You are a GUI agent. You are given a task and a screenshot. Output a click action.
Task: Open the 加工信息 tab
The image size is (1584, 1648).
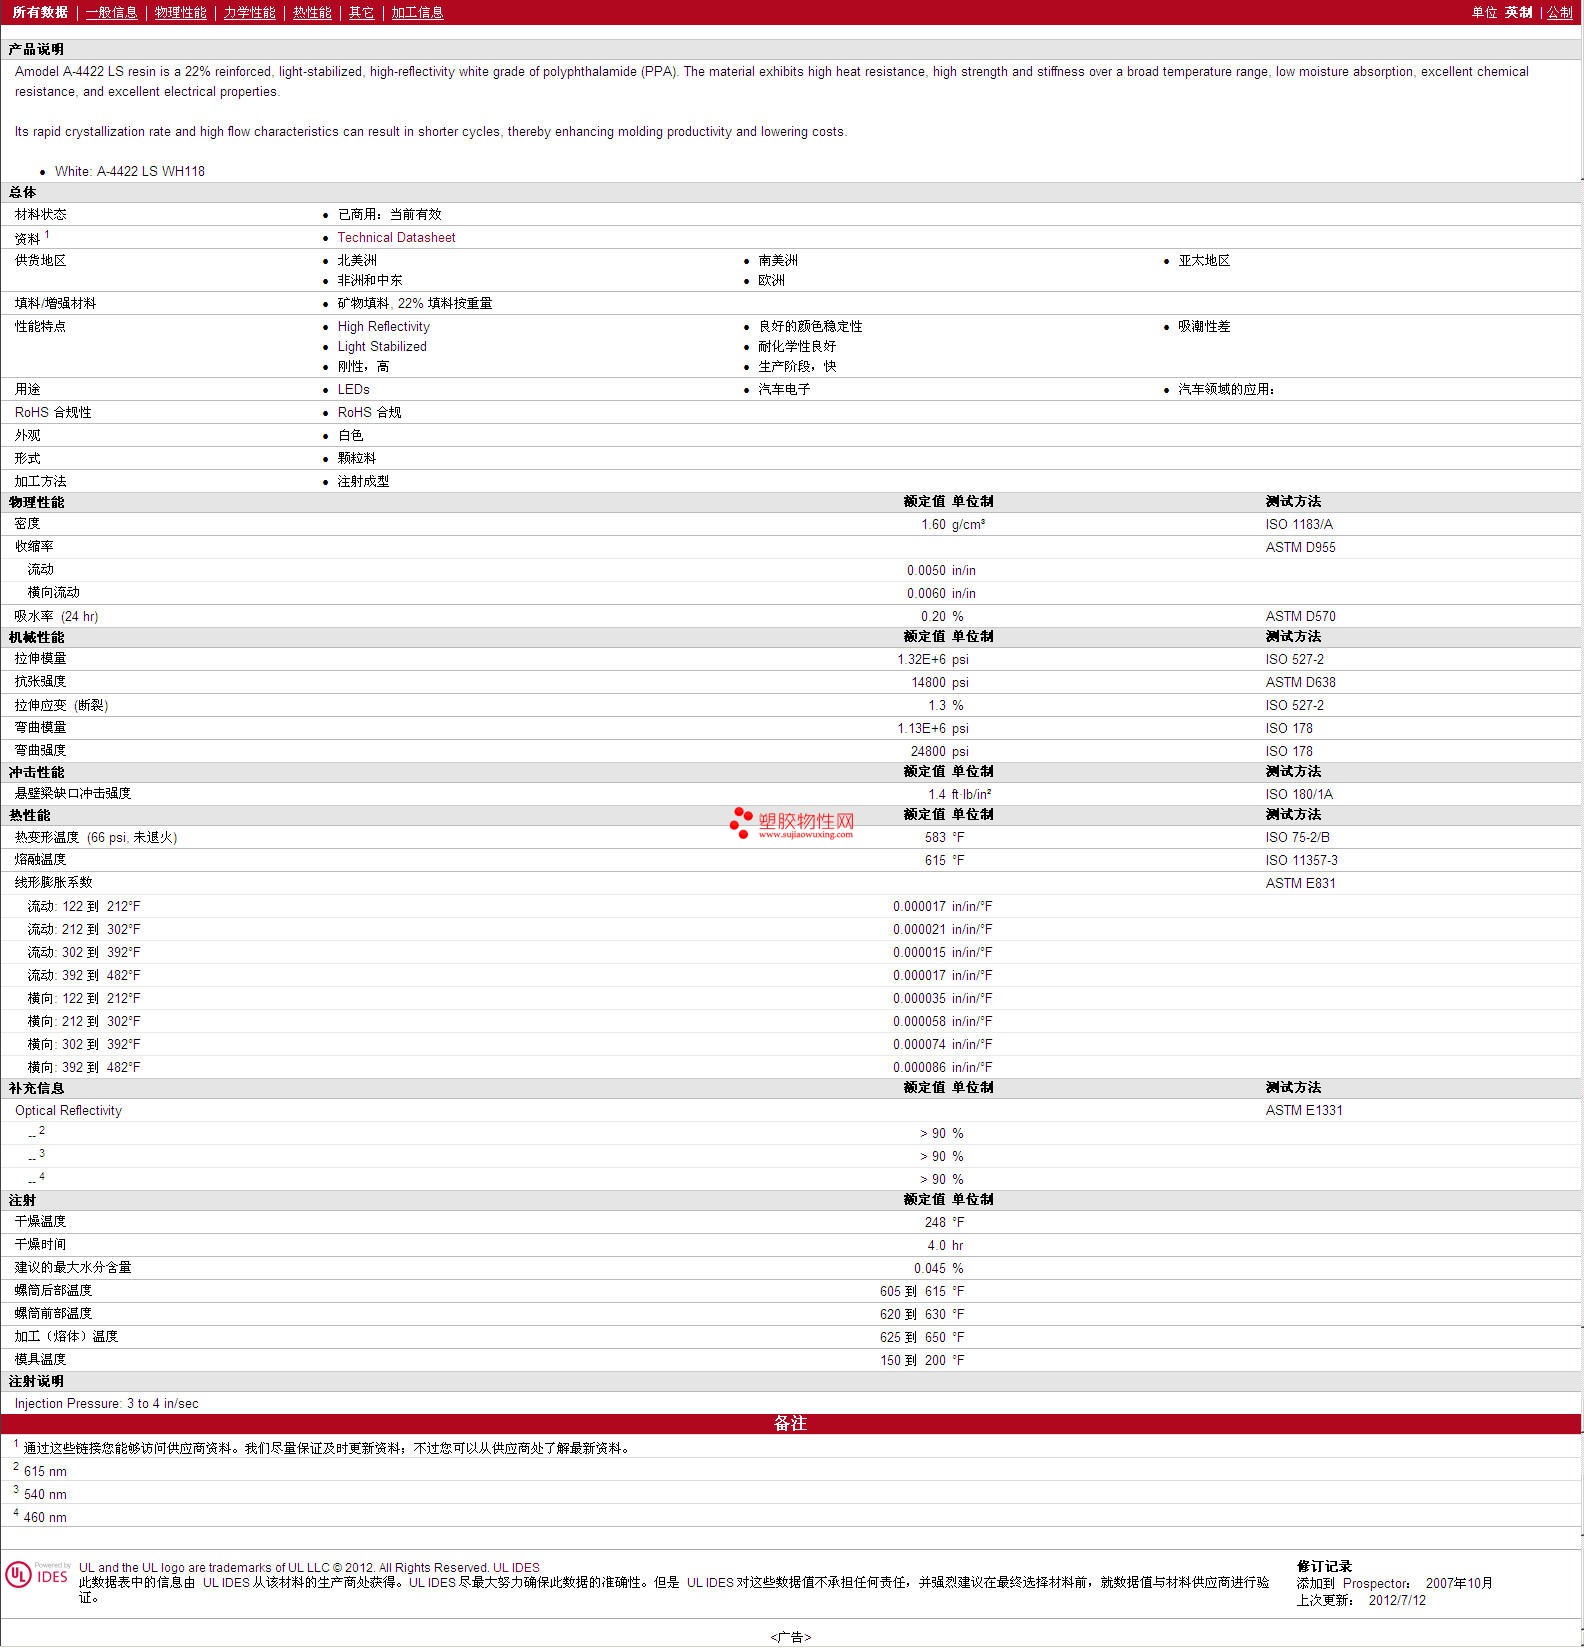tap(417, 12)
